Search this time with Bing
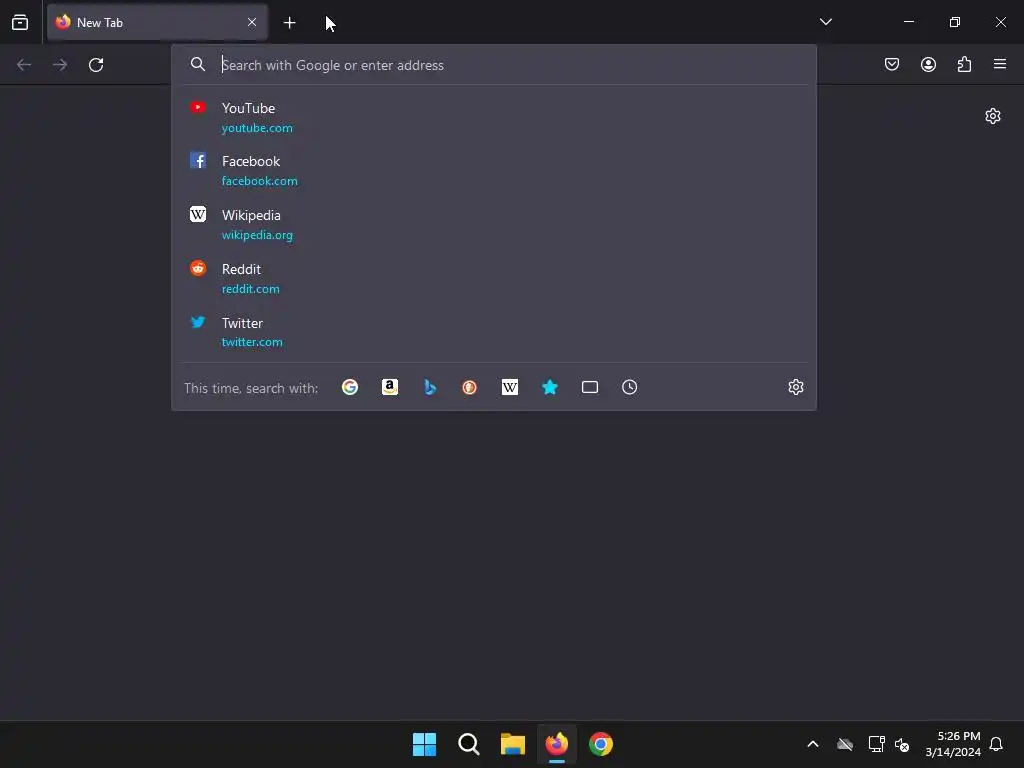The height and width of the screenshot is (768, 1024). (x=430, y=387)
